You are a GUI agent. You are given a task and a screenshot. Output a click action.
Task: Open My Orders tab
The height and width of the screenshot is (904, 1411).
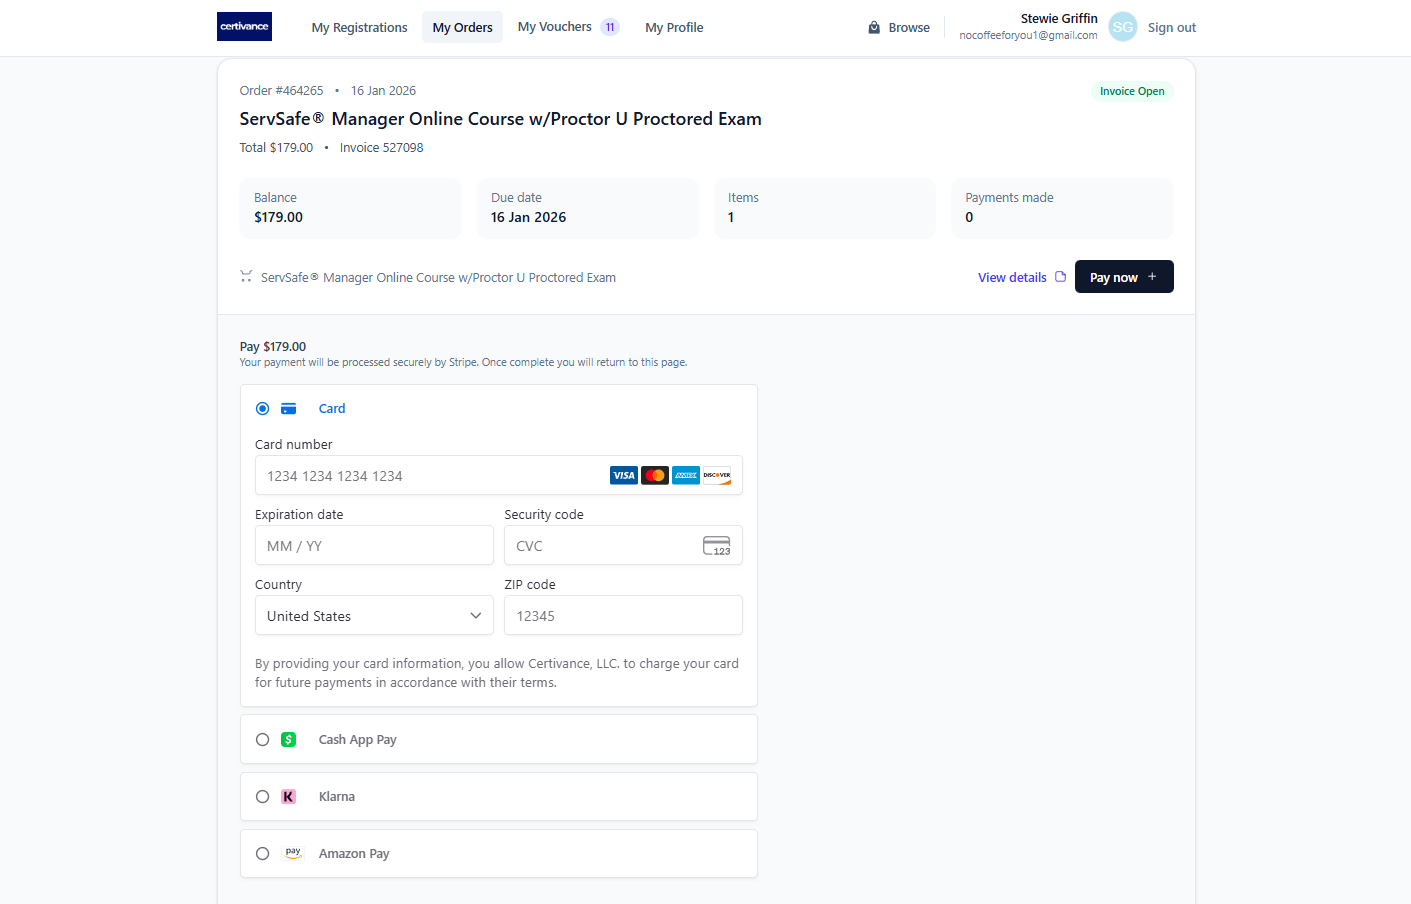click(463, 27)
